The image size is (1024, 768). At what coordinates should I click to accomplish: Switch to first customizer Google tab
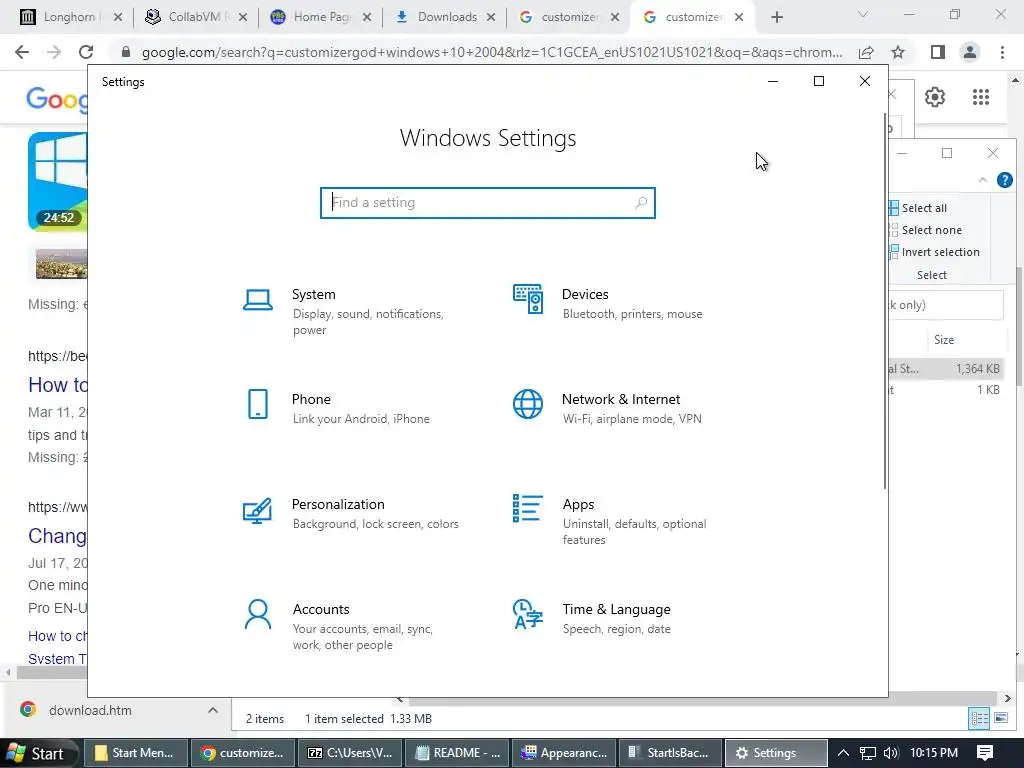(x=567, y=17)
